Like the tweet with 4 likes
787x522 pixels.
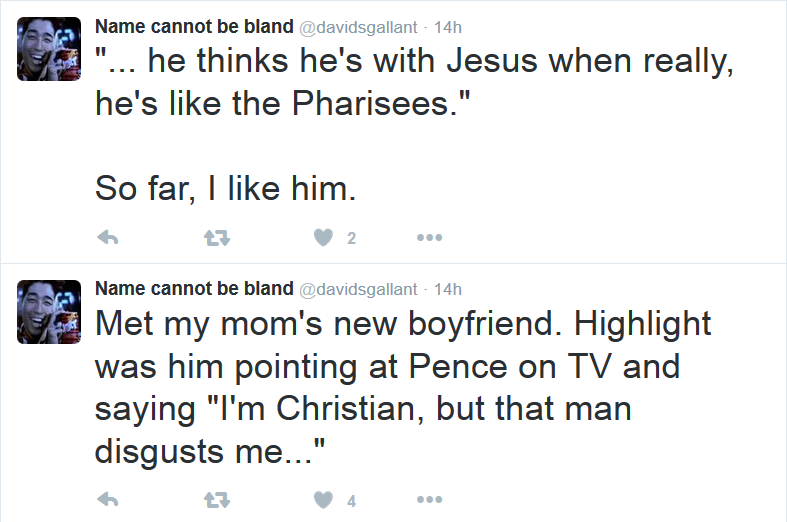[324, 500]
